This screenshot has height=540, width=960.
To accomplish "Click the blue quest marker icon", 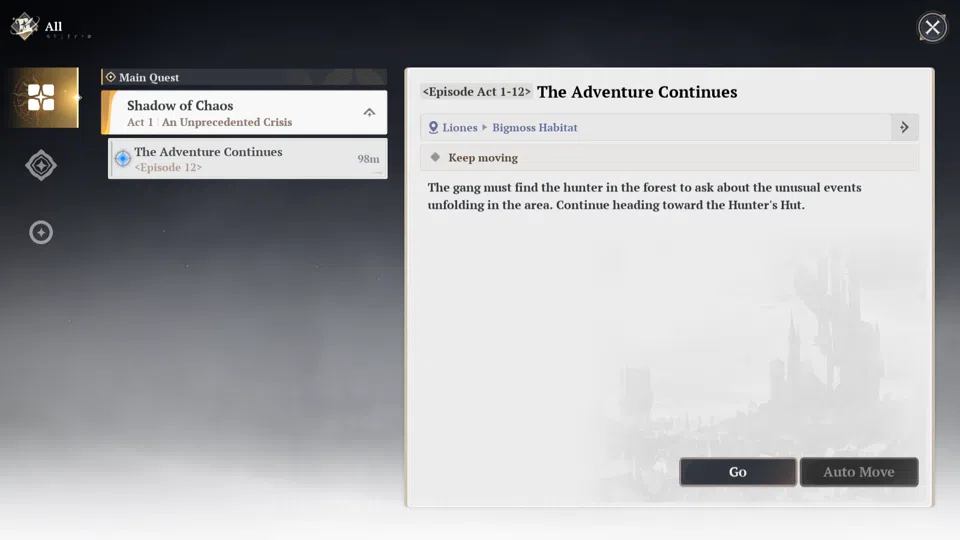I will click(122, 159).
